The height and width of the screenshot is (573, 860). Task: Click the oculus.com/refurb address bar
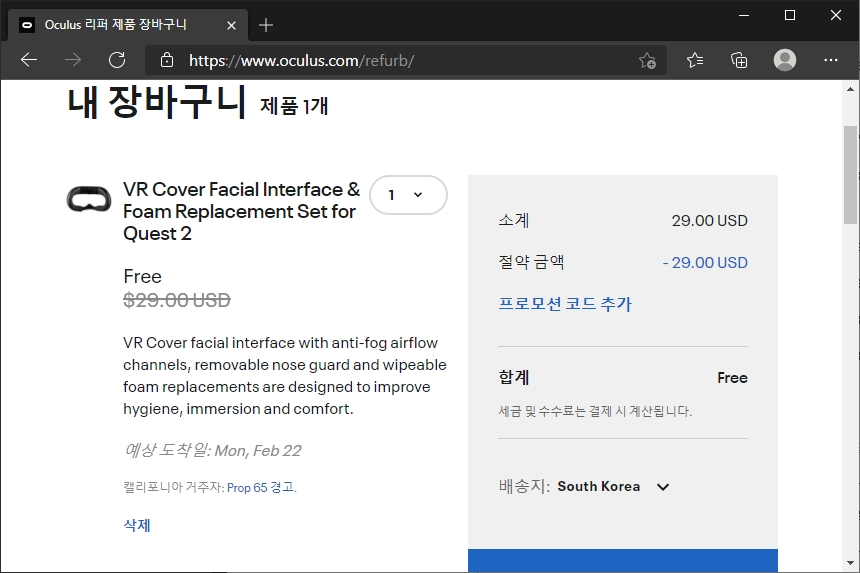[406, 60]
